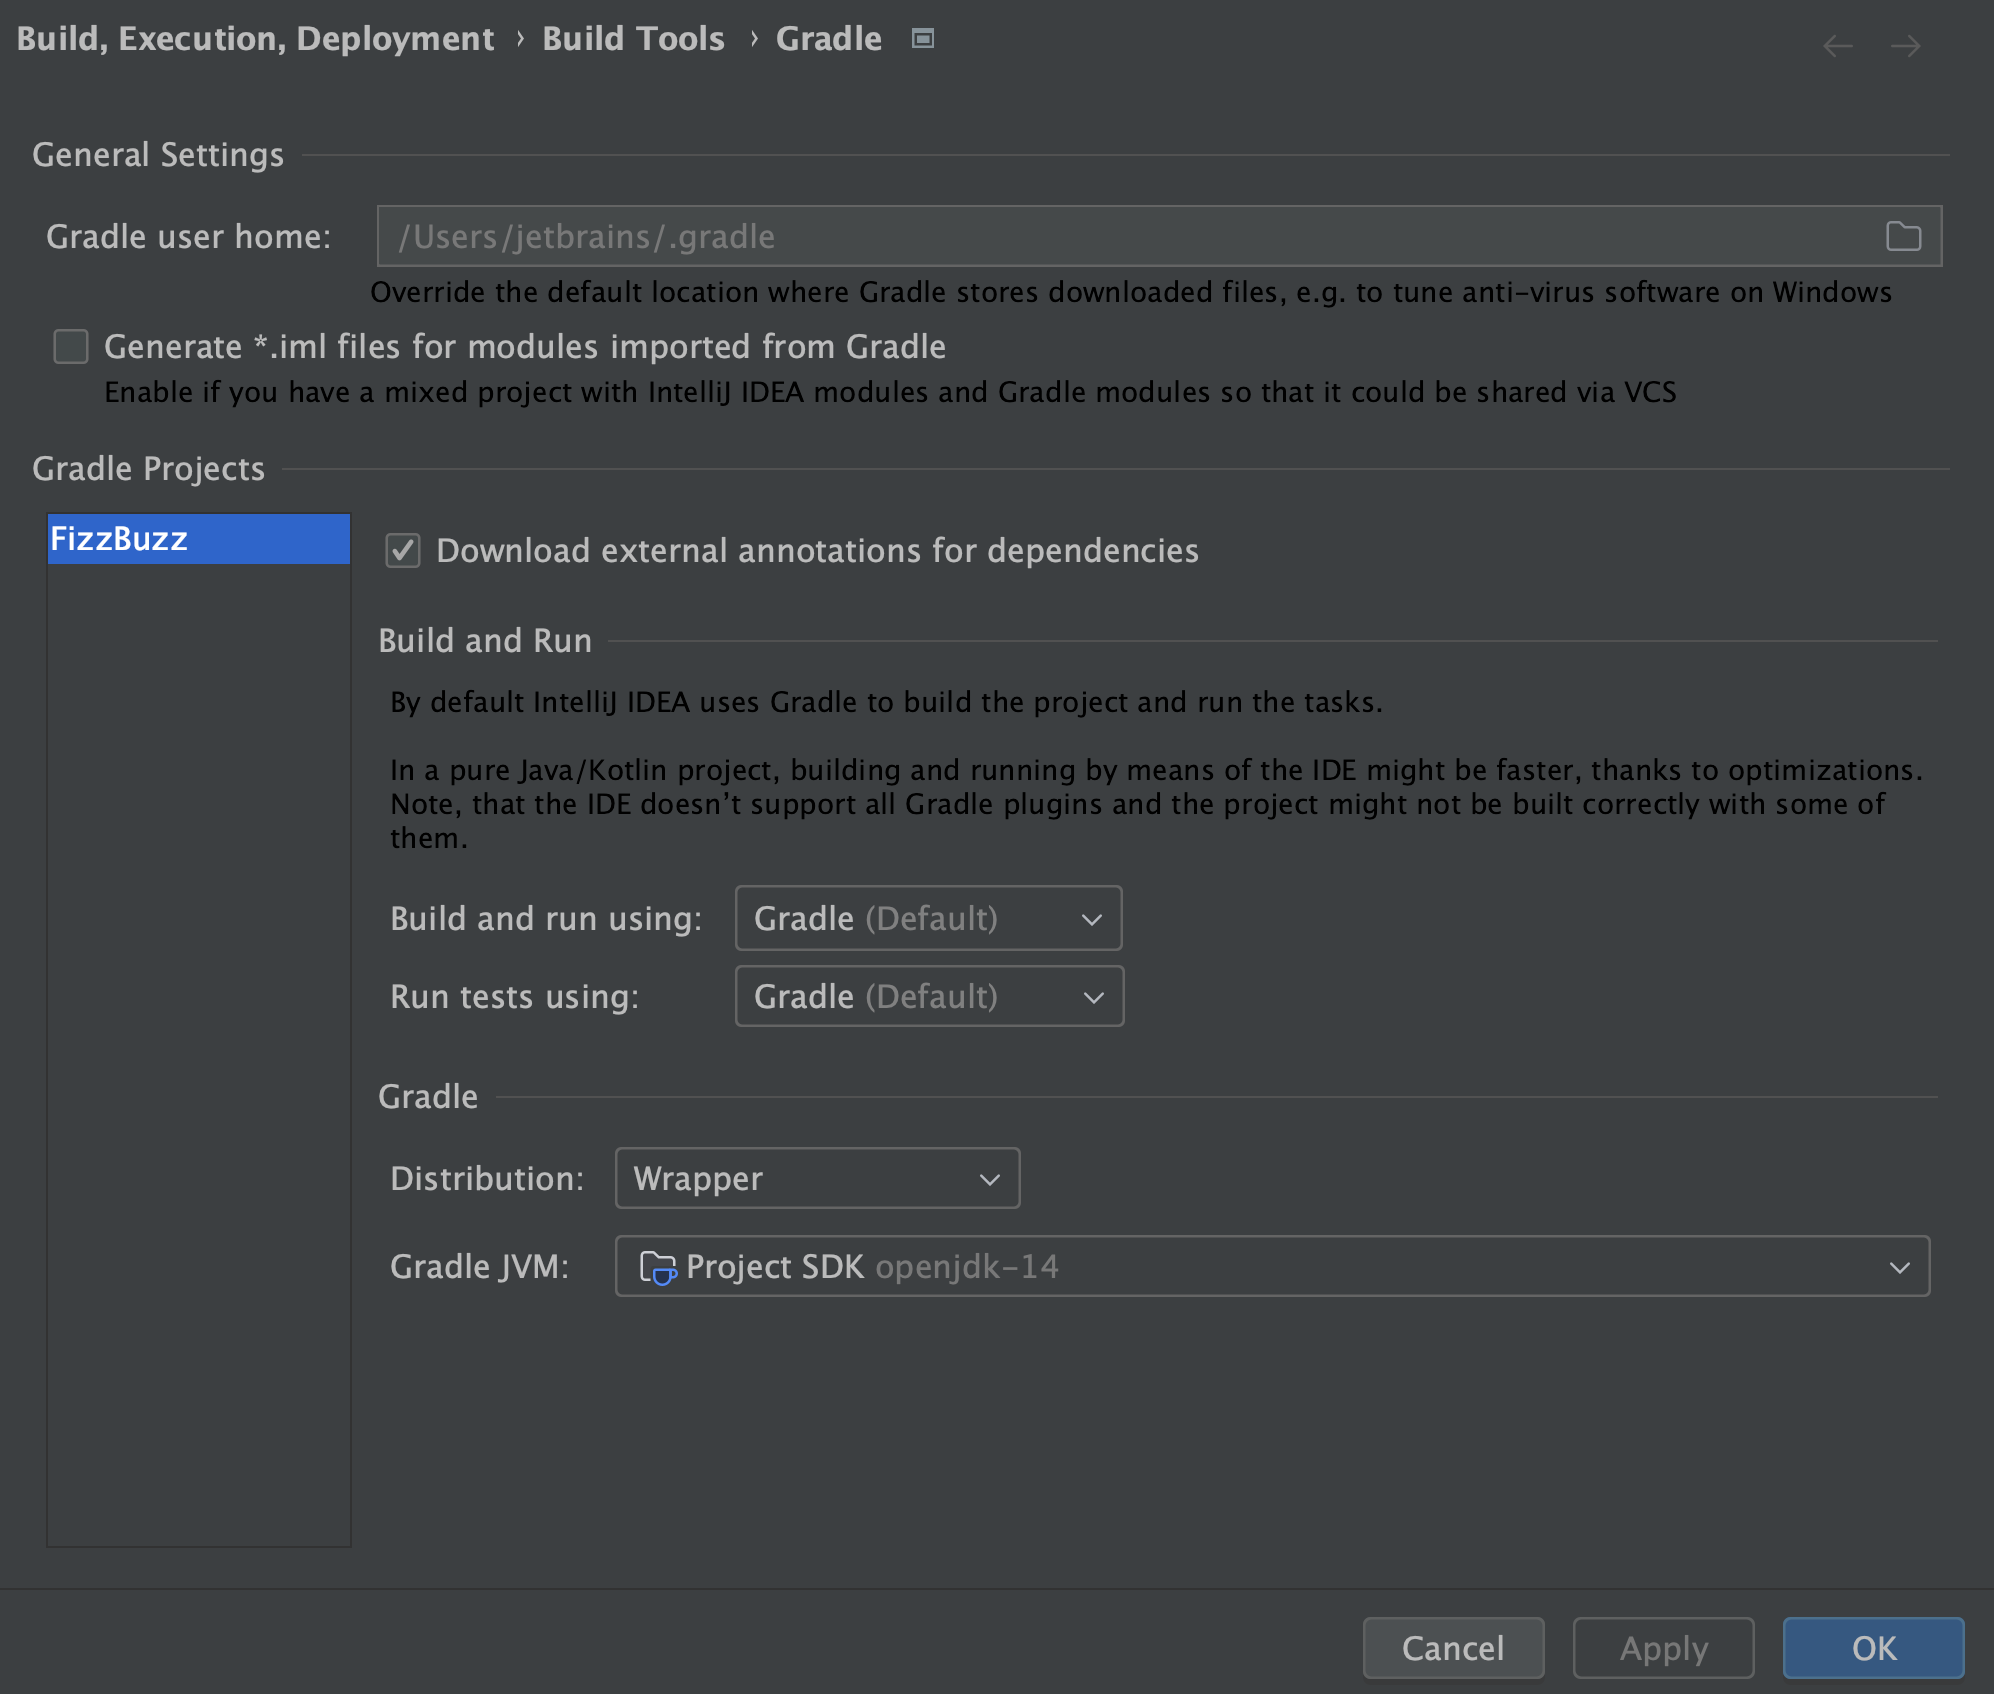Disable downloading external annotations for dependencies
Image resolution: width=1994 pixels, height=1694 pixels.
coord(402,551)
